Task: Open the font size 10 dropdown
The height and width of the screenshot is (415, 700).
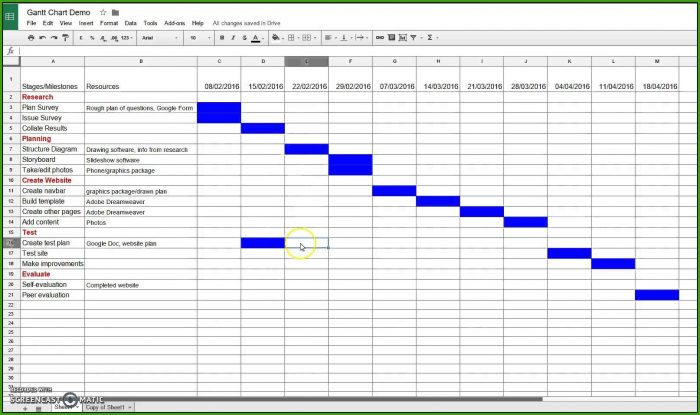Action: click(x=200, y=38)
